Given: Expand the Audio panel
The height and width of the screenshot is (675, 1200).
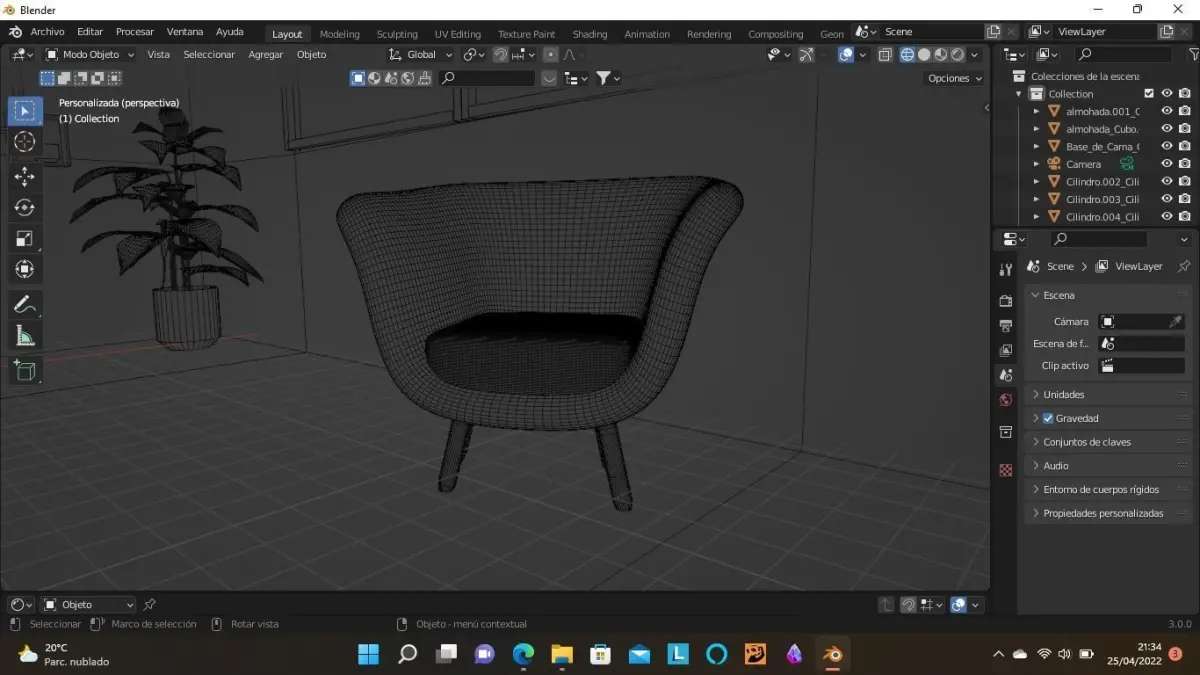Looking at the screenshot, I should pyautogui.click(x=1108, y=466).
